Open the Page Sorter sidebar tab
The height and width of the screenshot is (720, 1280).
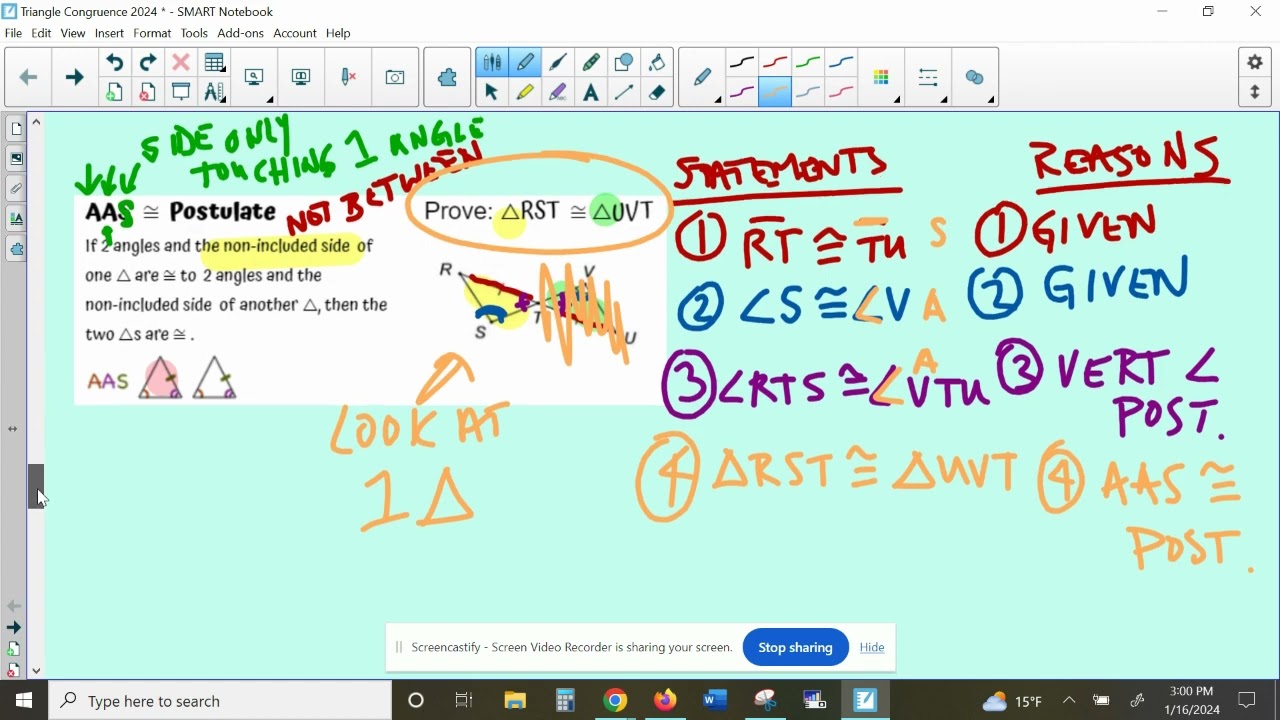16,129
